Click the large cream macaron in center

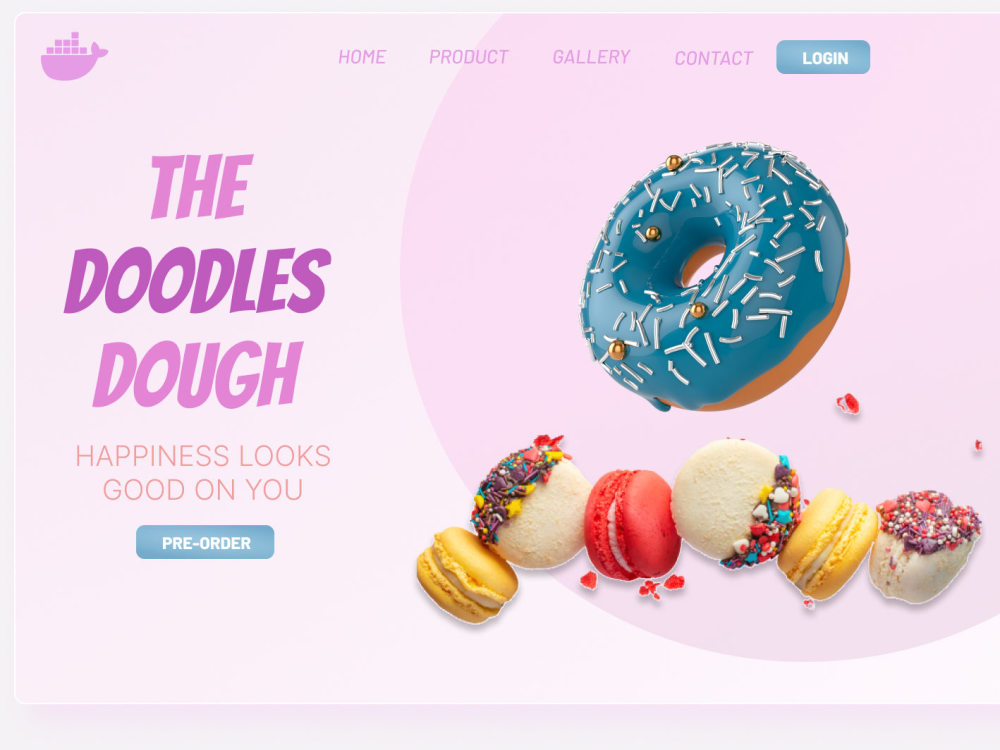click(x=737, y=503)
